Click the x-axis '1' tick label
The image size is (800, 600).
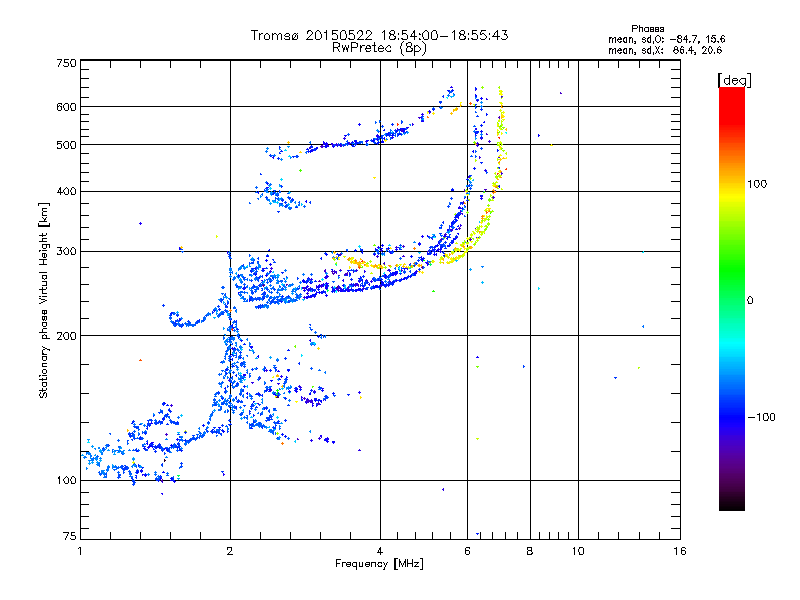click(x=80, y=551)
